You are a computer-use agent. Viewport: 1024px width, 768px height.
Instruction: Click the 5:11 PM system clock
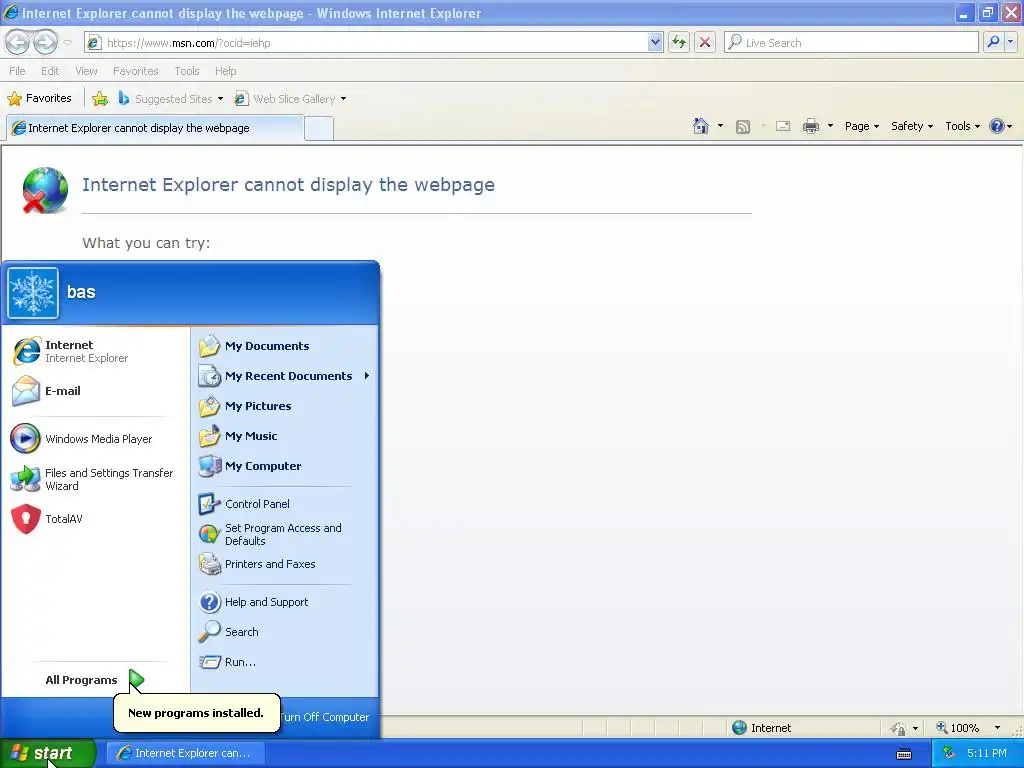tap(987, 753)
